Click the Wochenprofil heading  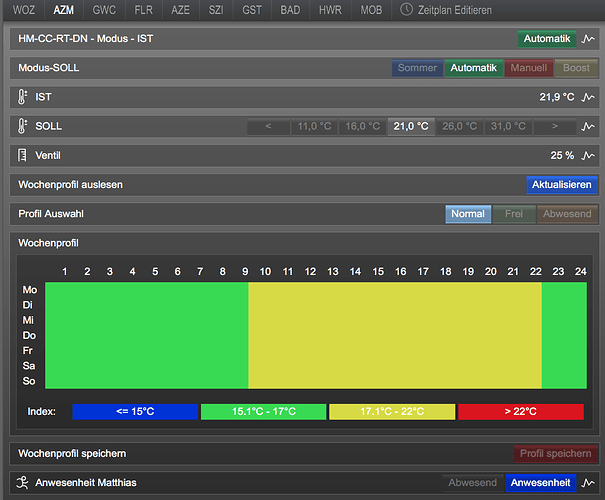click(x=48, y=243)
